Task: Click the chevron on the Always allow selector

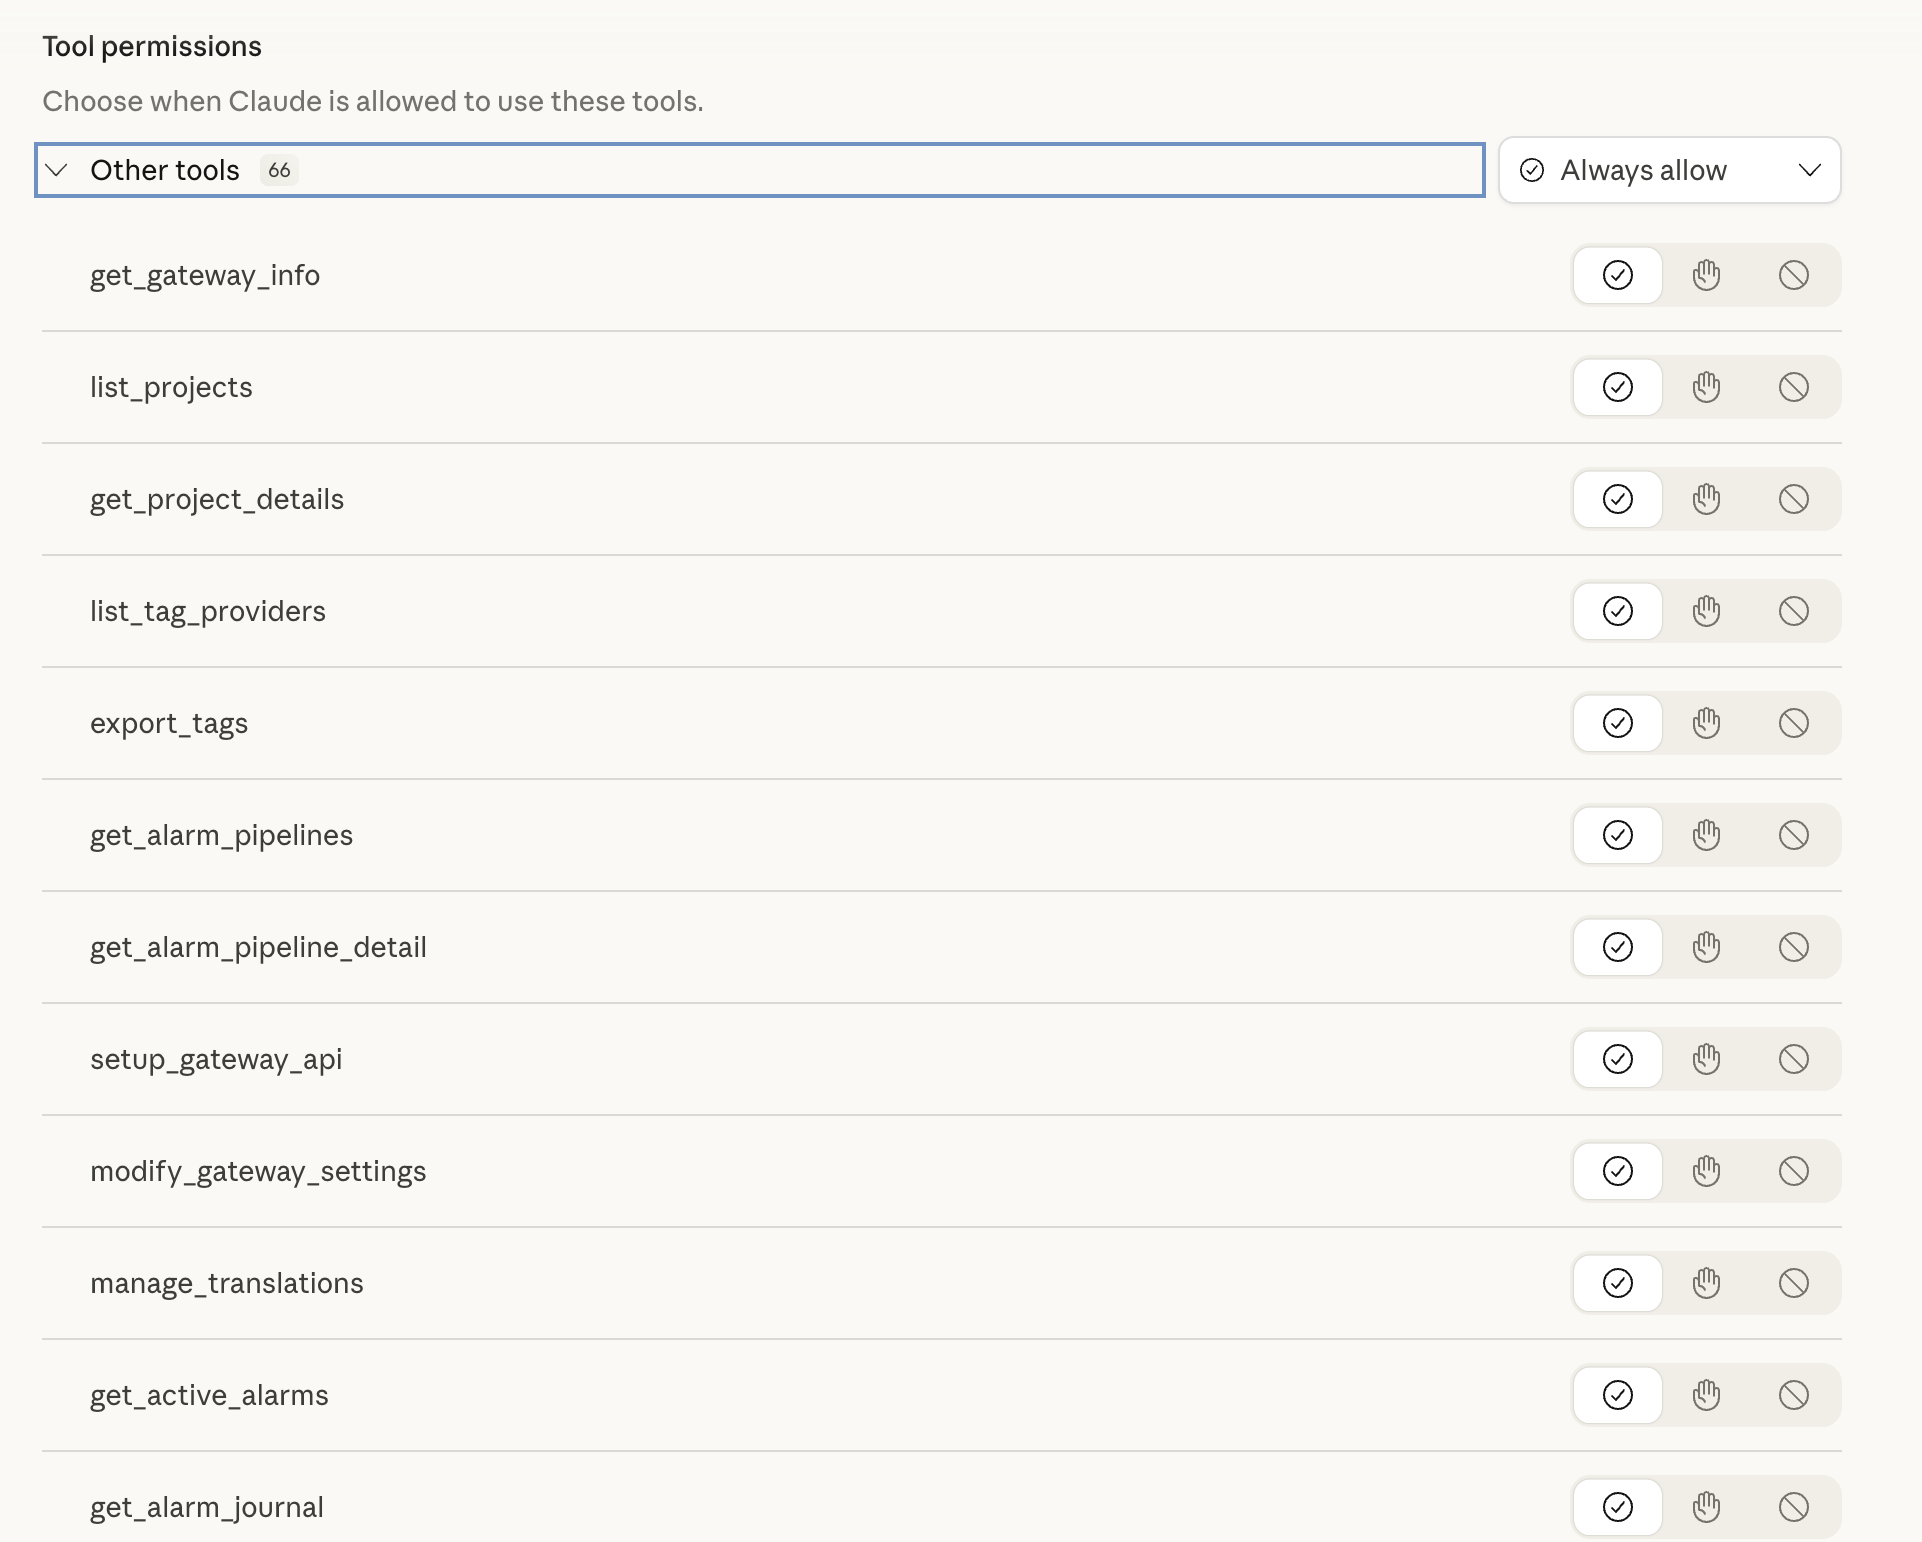Action: point(1810,170)
